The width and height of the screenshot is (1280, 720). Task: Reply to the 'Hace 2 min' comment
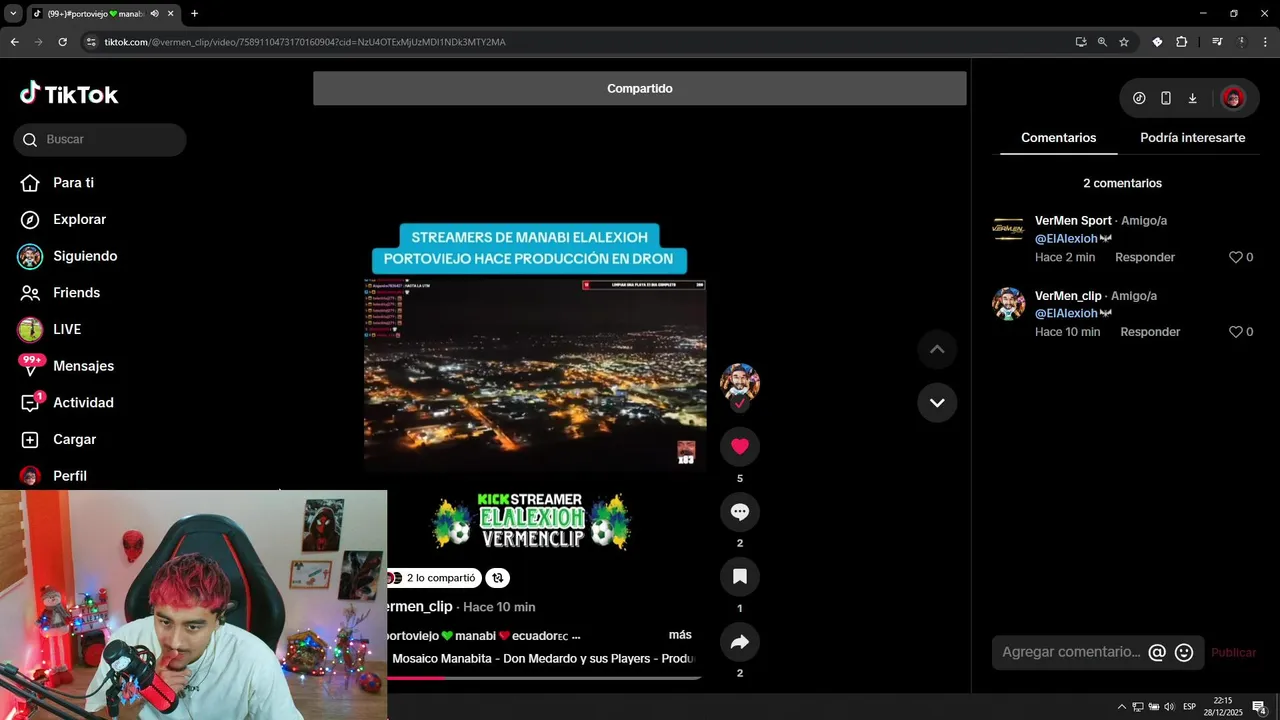1145,257
